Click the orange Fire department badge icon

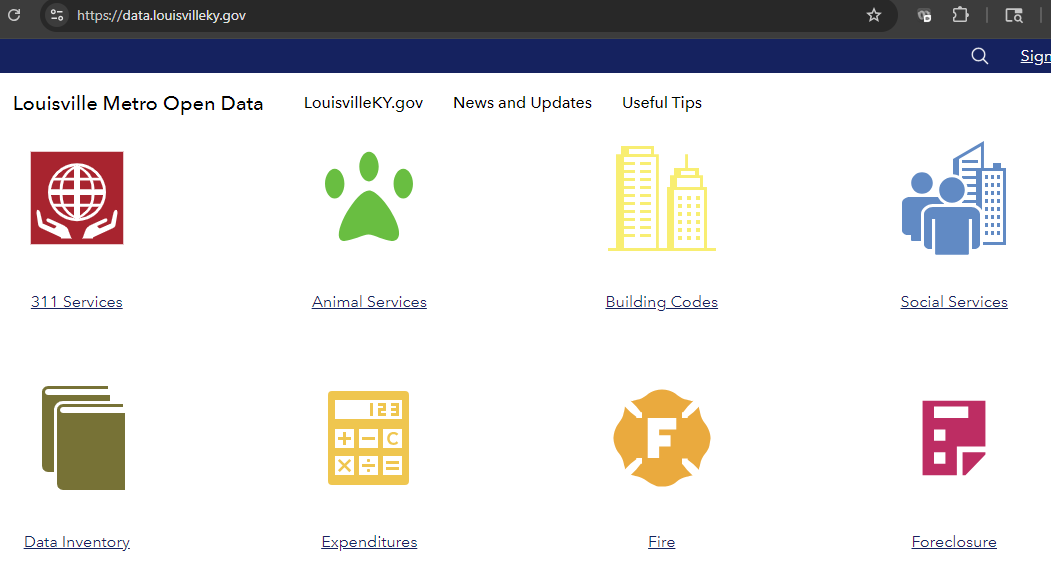coord(661,438)
